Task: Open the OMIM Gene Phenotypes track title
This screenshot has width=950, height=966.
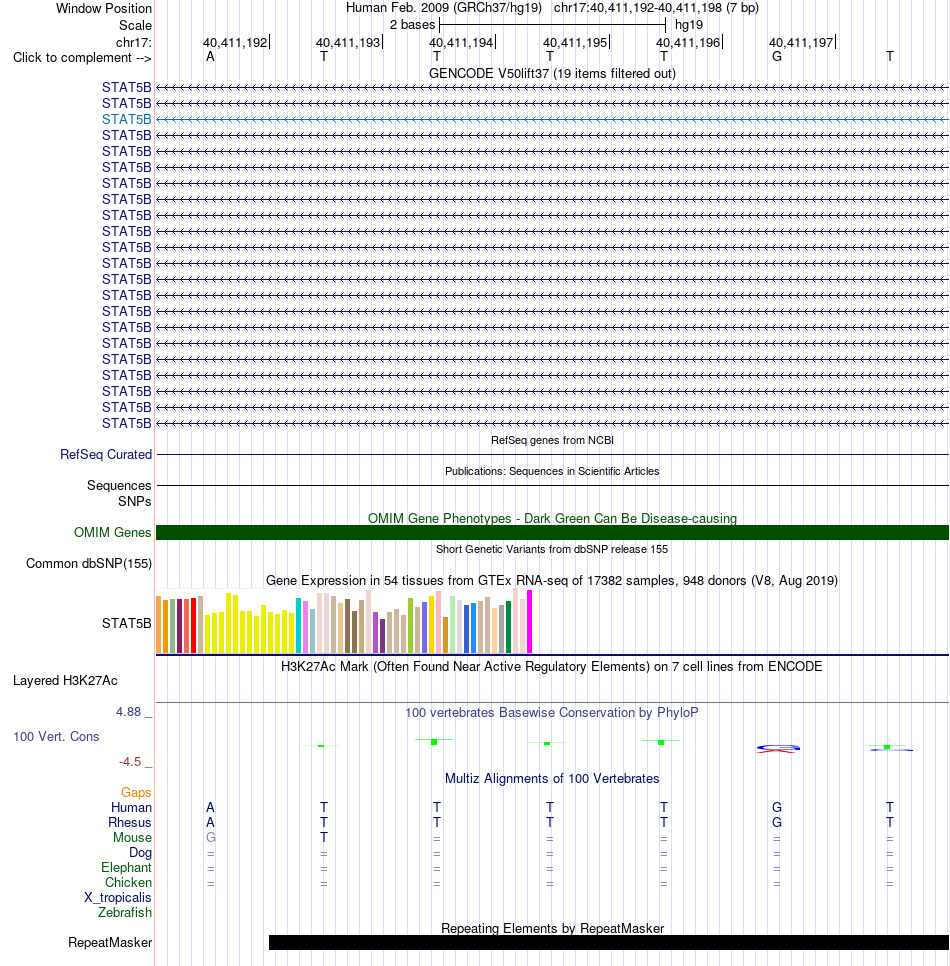Action: [552, 518]
